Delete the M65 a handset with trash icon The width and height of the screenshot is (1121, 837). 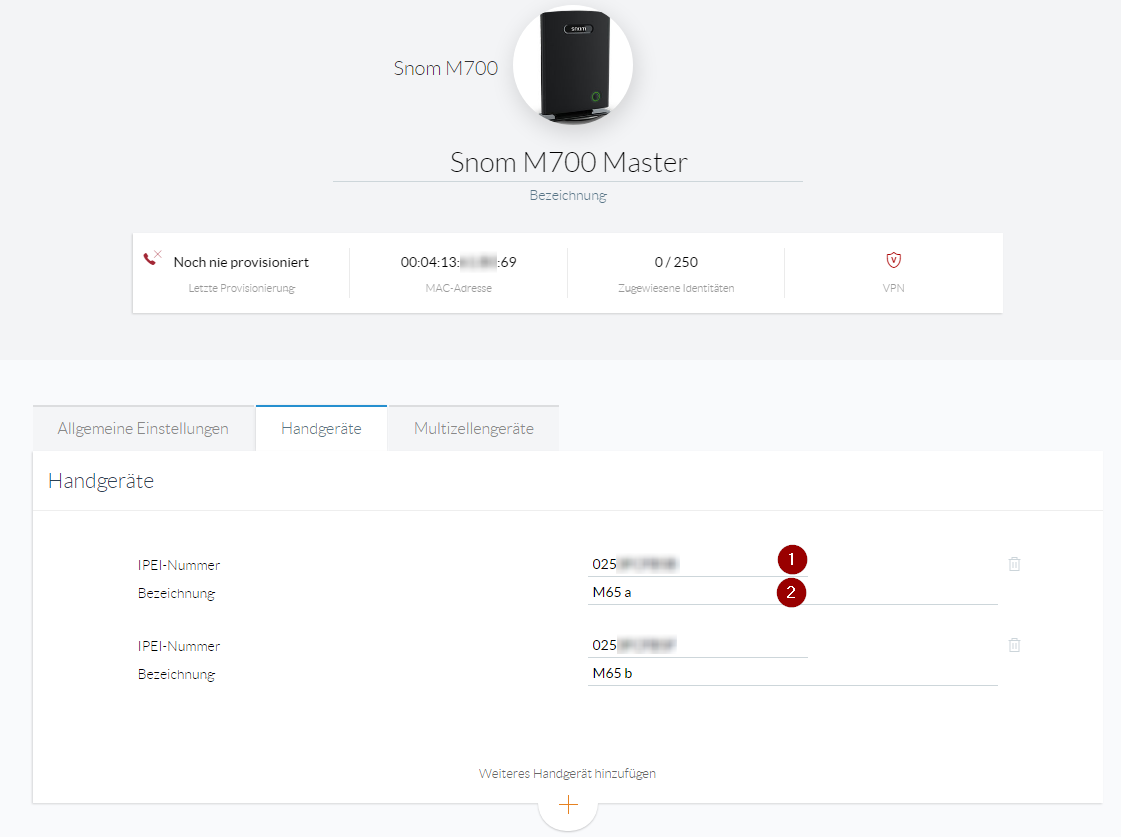(x=1014, y=564)
